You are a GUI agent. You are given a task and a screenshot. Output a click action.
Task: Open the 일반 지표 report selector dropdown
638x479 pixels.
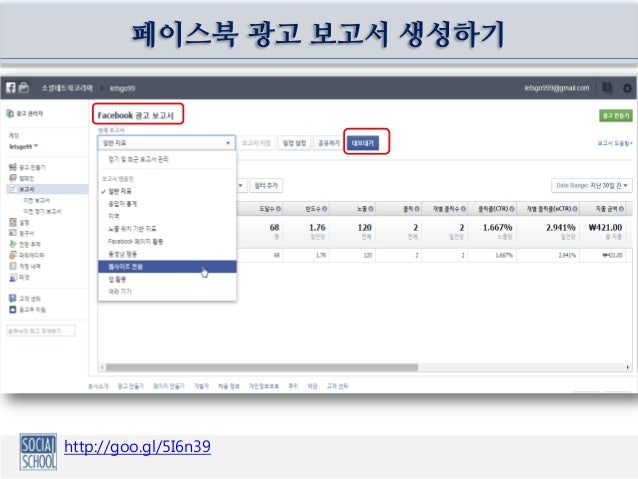click(x=166, y=143)
